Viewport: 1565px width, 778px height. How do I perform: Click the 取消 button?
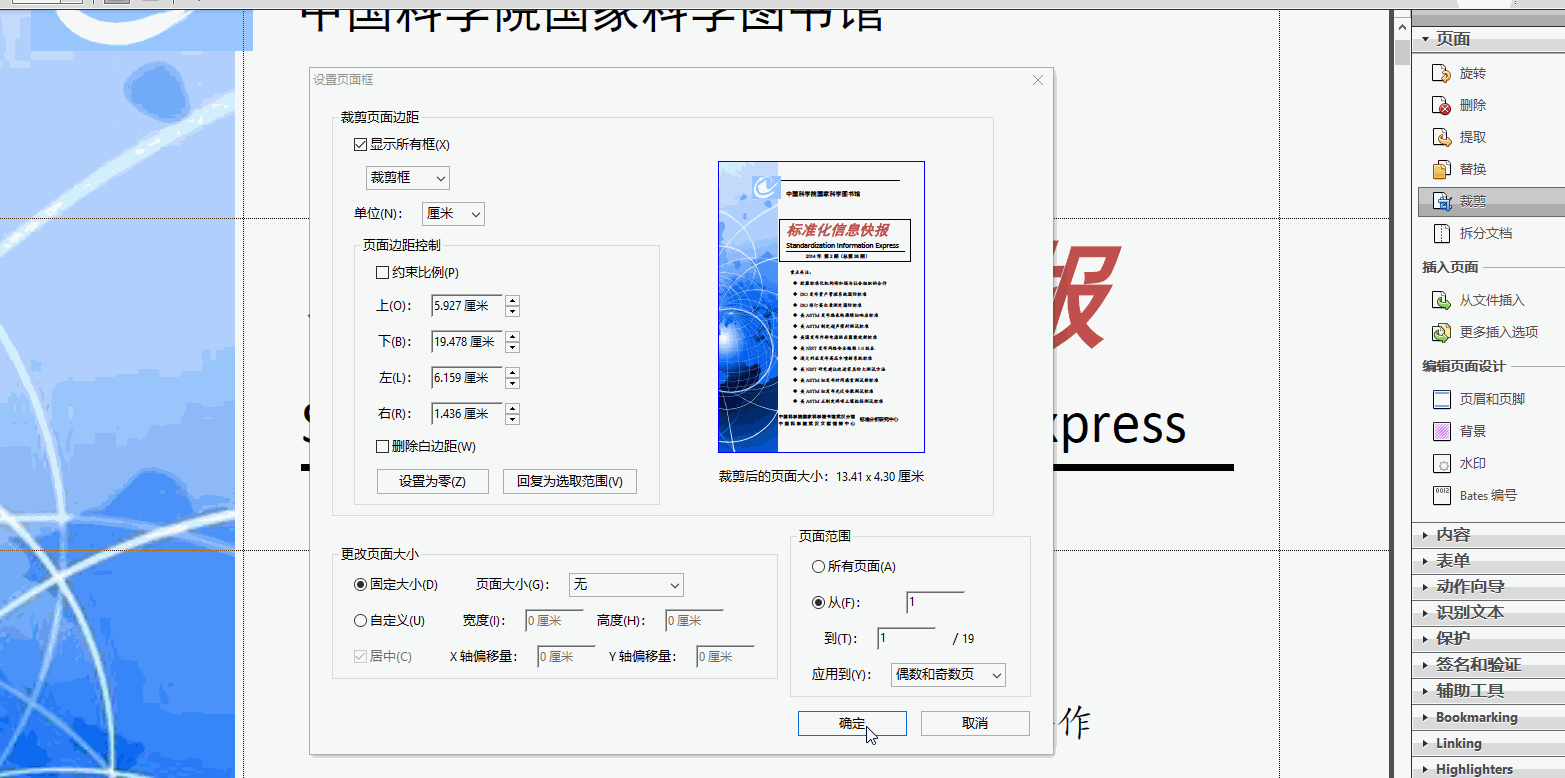[x=975, y=723]
